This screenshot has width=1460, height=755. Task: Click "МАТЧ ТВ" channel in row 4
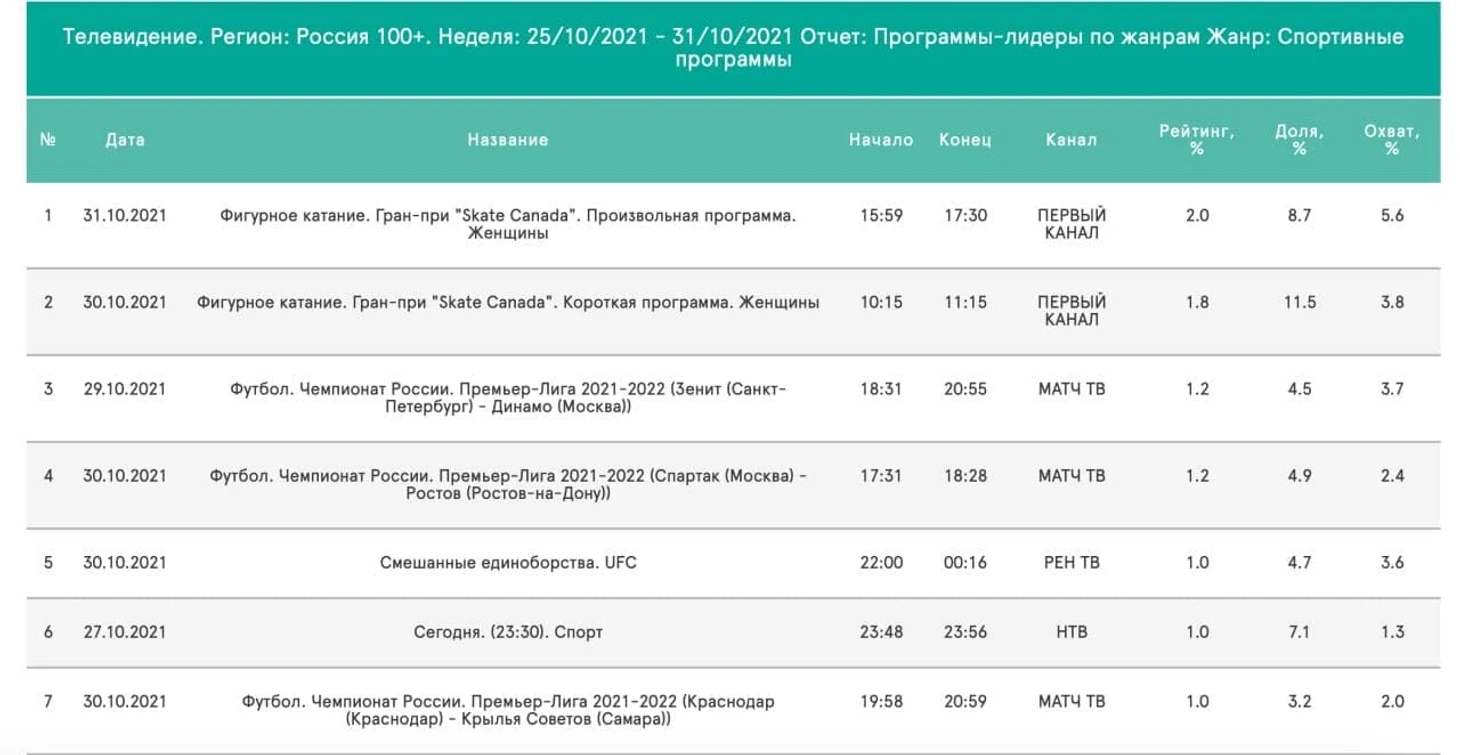click(1071, 476)
